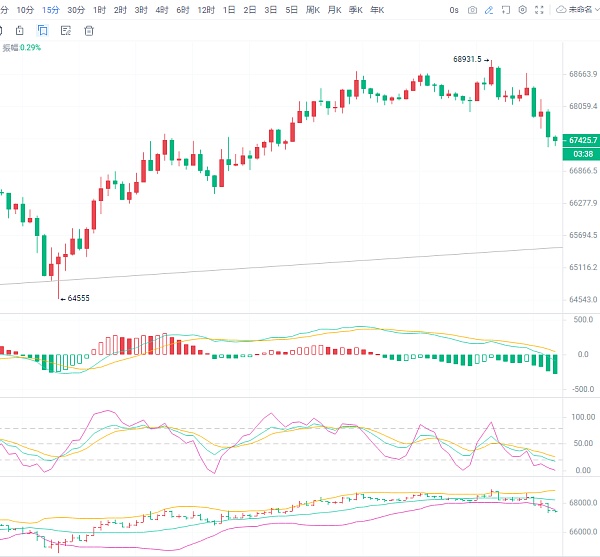This screenshot has height=557, width=600.
Task: Choose the 1日 timeframe
Action: click(x=229, y=10)
